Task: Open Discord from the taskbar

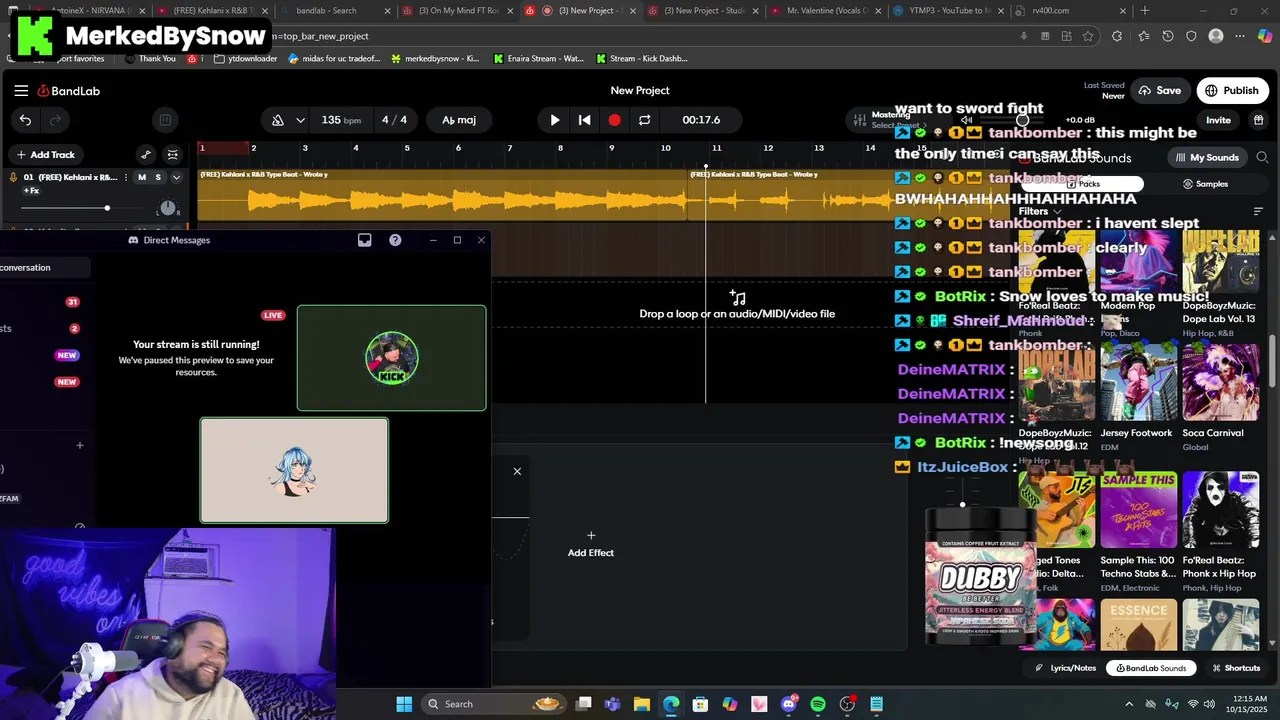Action: (789, 704)
